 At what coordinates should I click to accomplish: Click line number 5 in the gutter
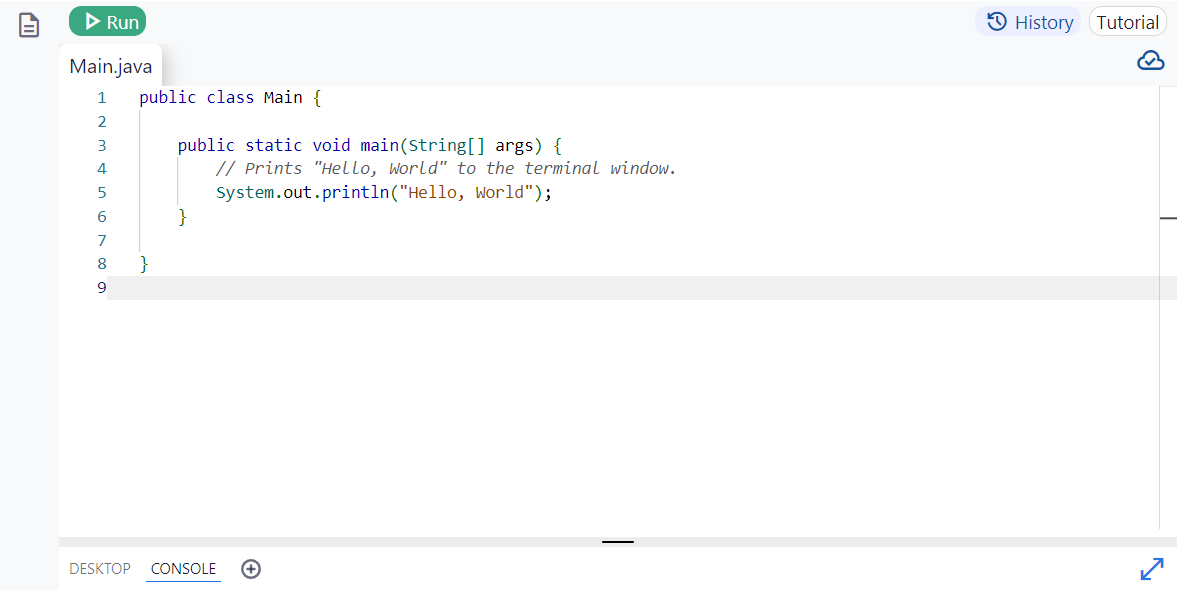point(101,192)
